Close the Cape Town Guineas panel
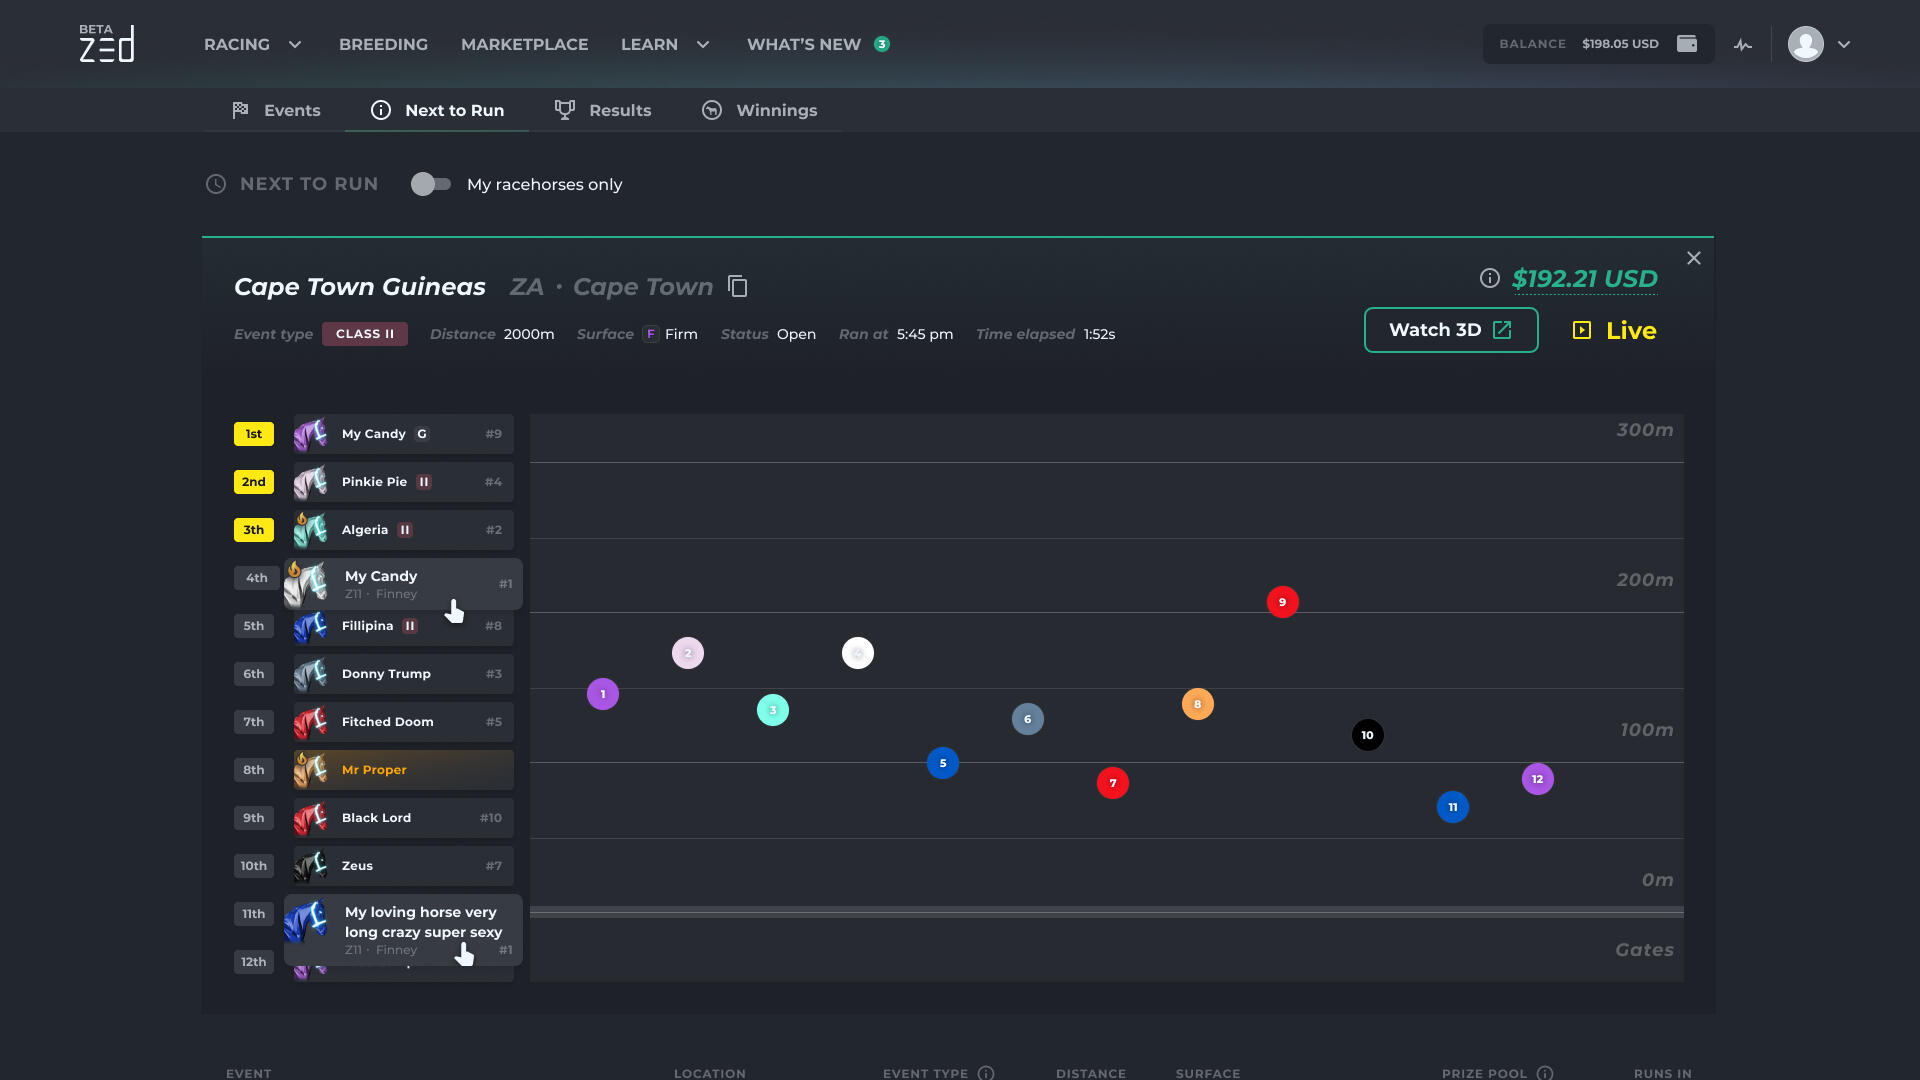Image resolution: width=1920 pixels, height=1080 pixels. point(1693,258)
